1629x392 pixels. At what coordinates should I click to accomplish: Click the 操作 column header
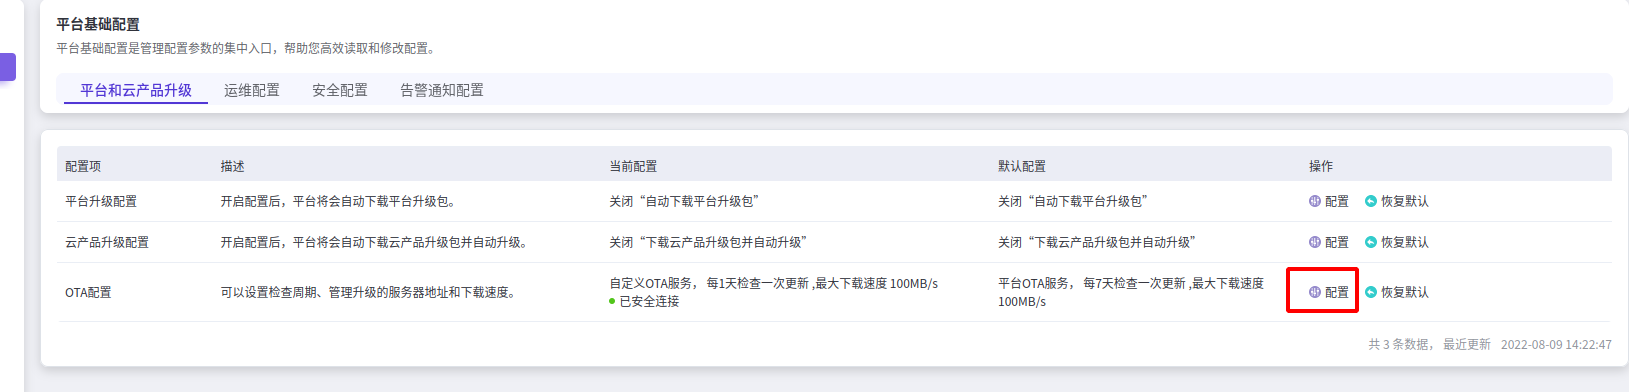tap(1321, 166)
